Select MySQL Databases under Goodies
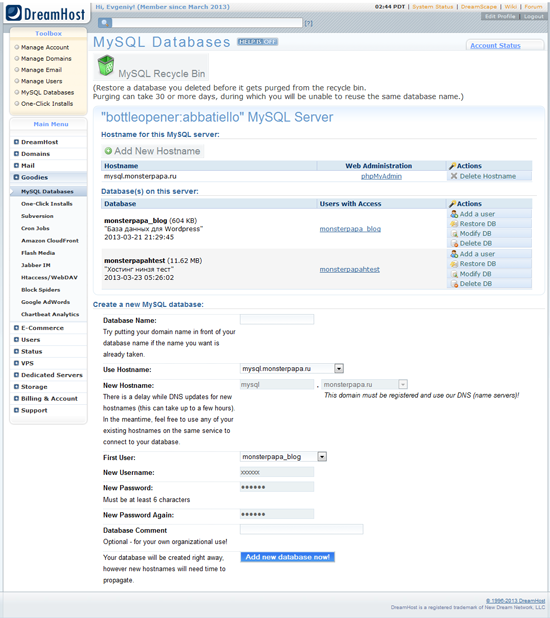This screenshot has height=618, width=550. point(47,192)
